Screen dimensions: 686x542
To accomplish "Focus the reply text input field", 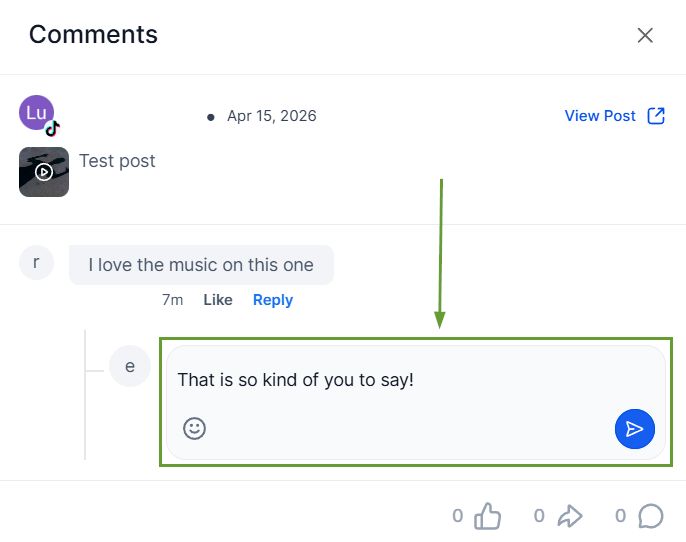I will coord(400,380).
